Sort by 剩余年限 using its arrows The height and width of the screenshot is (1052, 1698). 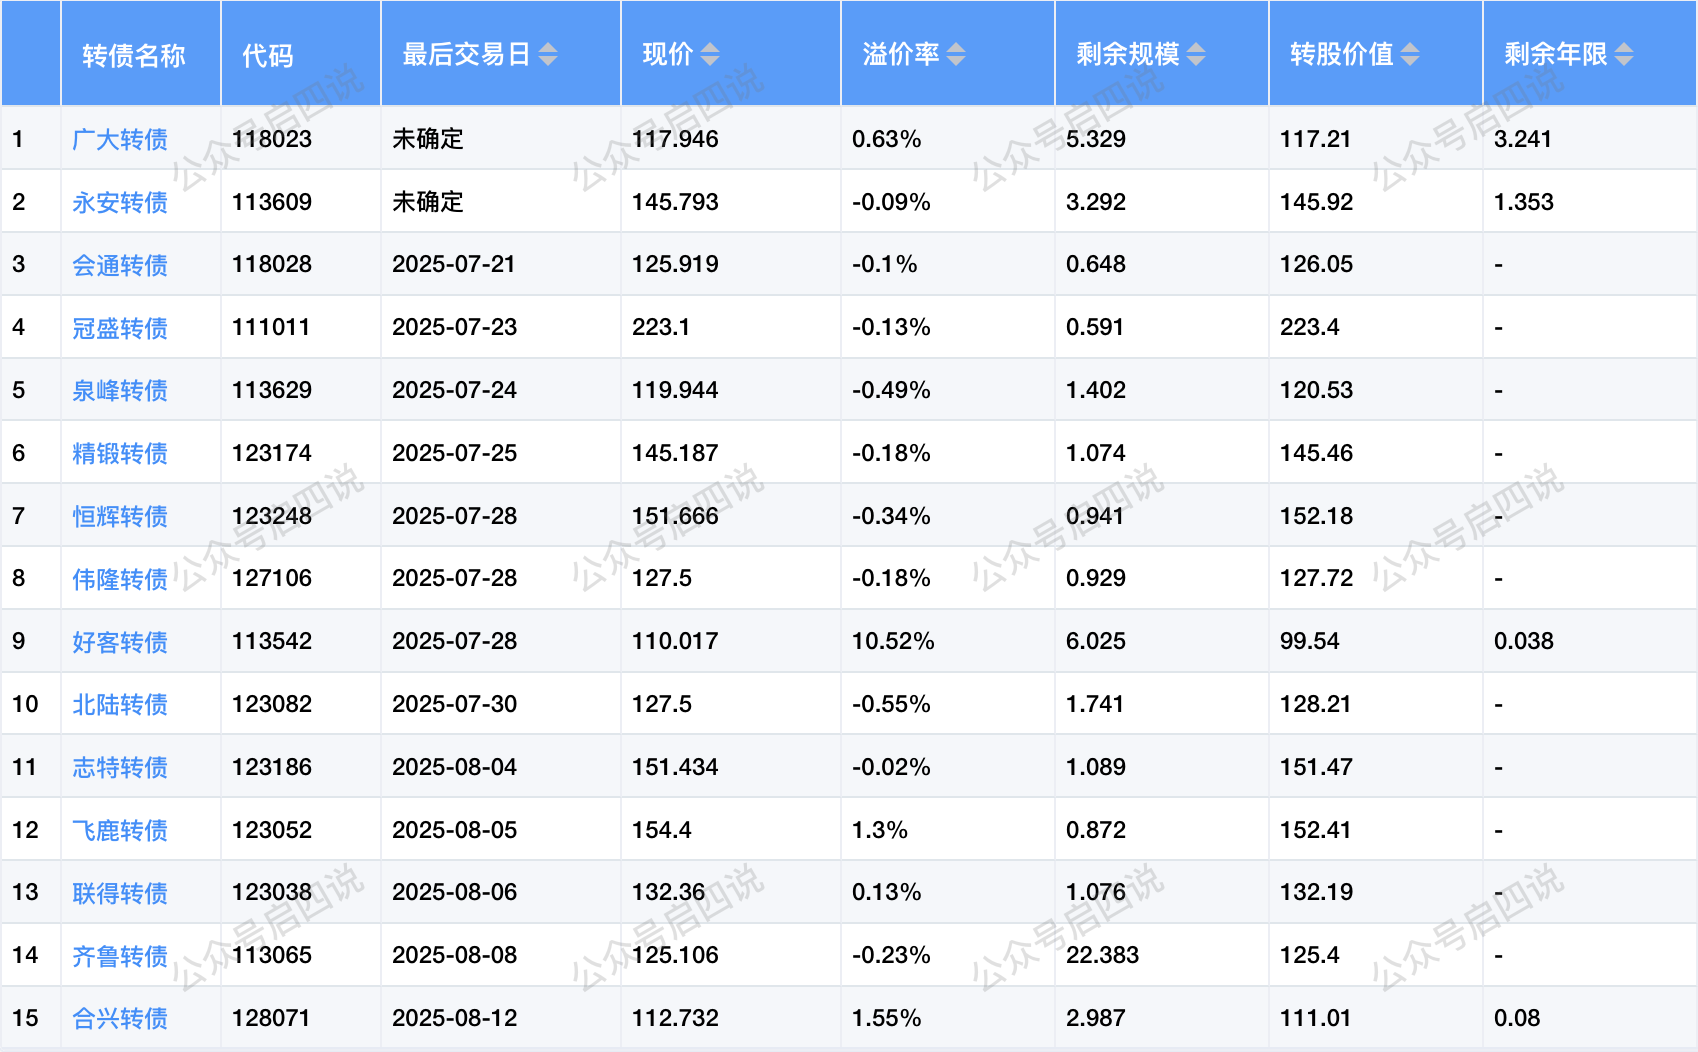(x=1624, y=55)
